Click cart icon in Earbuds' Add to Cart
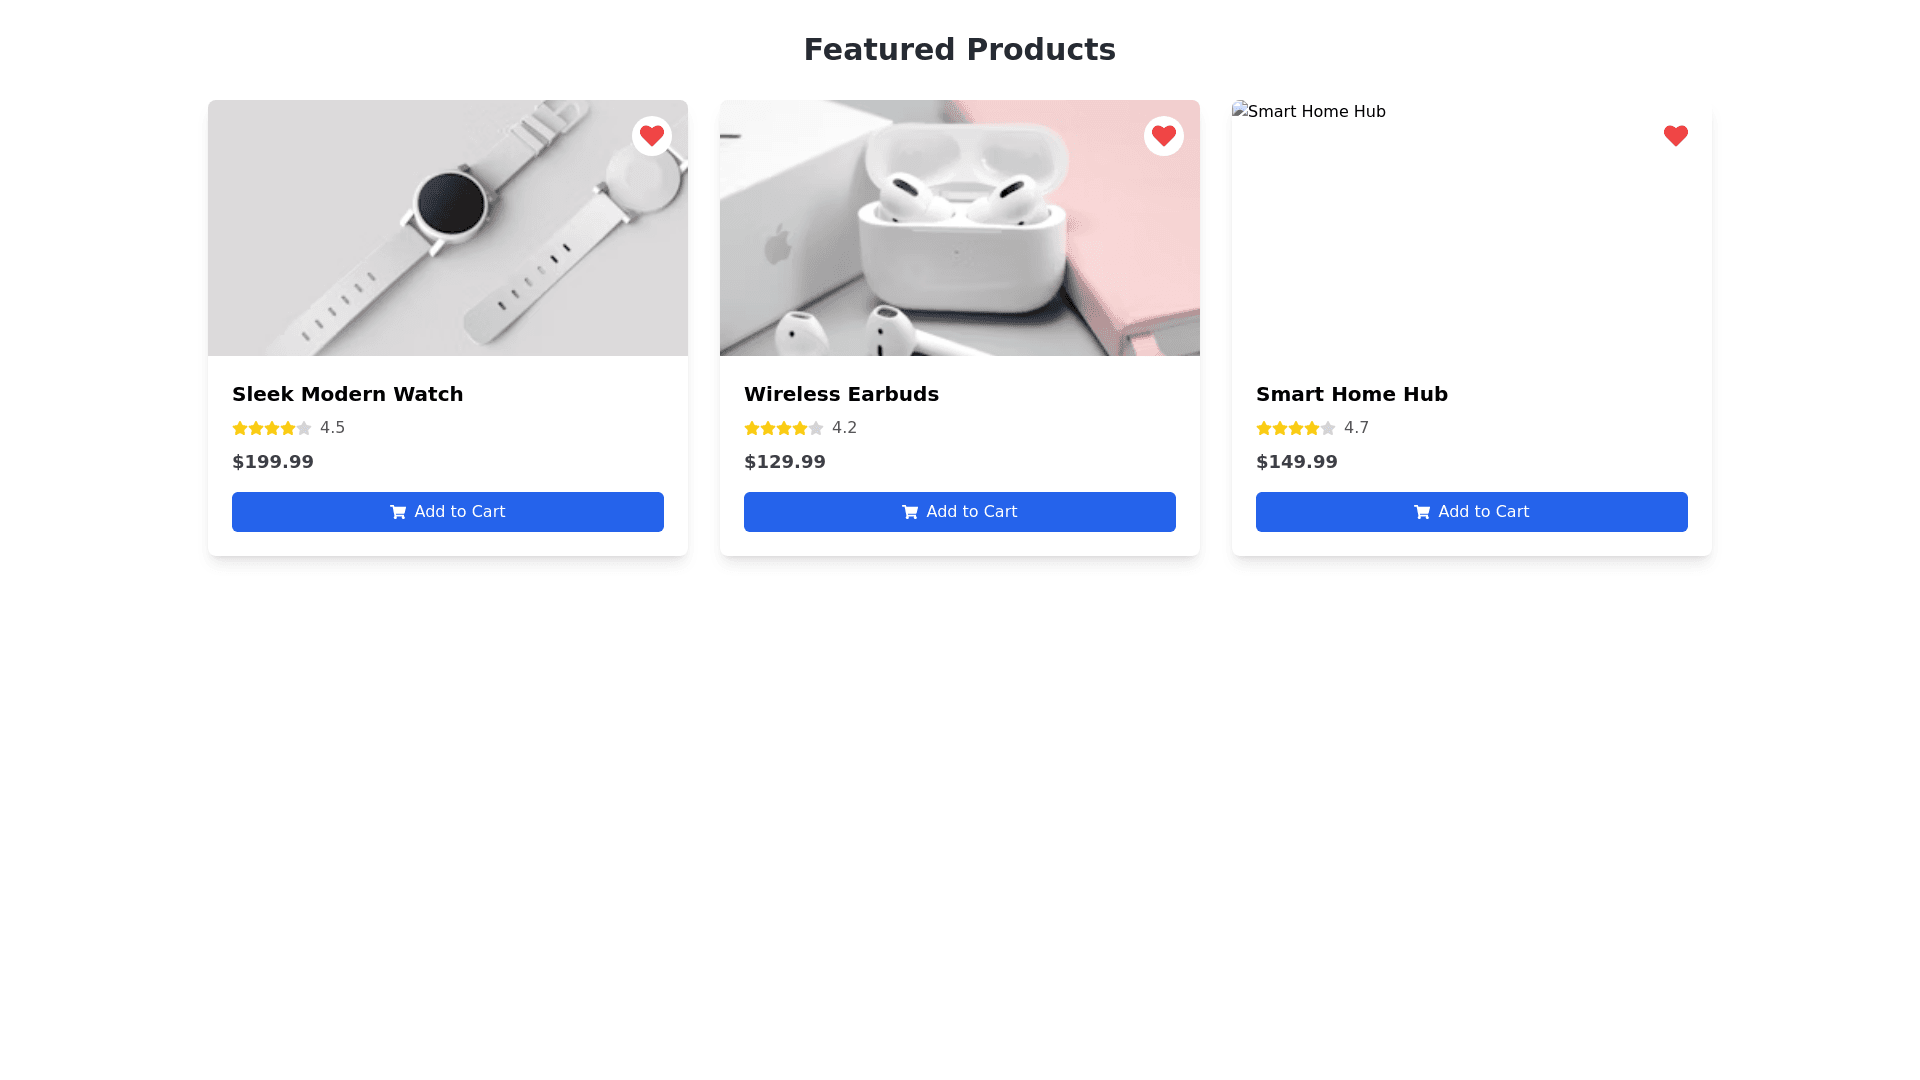 pos(910,512)
